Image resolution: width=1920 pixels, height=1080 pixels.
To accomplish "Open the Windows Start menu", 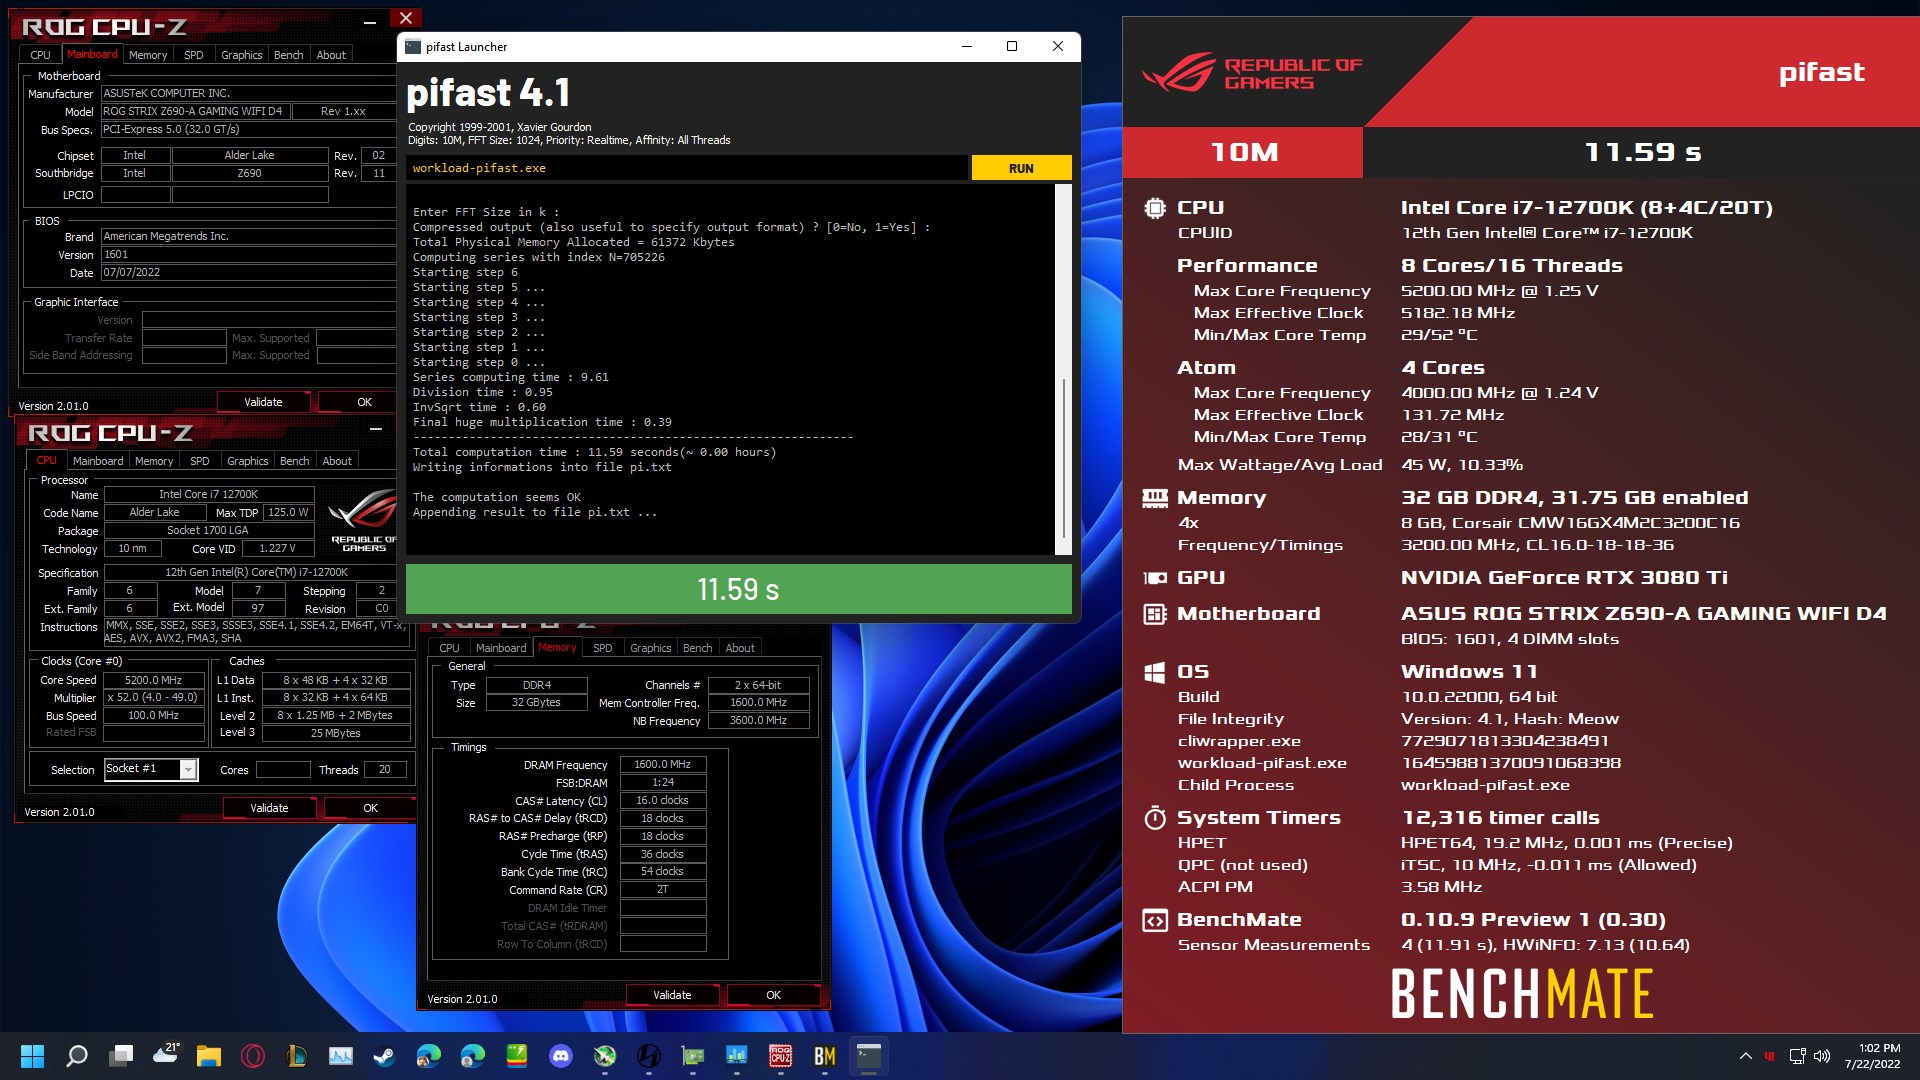I will tap(32, 1056).
